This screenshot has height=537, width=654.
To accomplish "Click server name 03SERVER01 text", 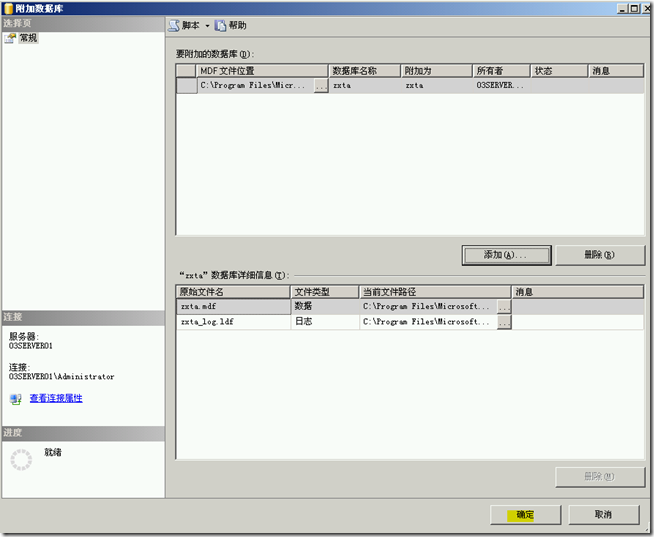I will pos(31,346).
